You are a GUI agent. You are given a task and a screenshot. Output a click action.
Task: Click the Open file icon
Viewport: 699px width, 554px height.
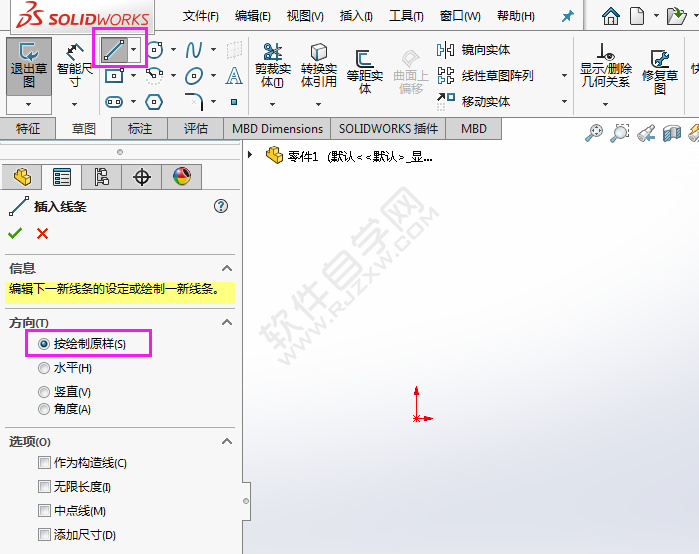pyautogui.click(x=676, y=16)
